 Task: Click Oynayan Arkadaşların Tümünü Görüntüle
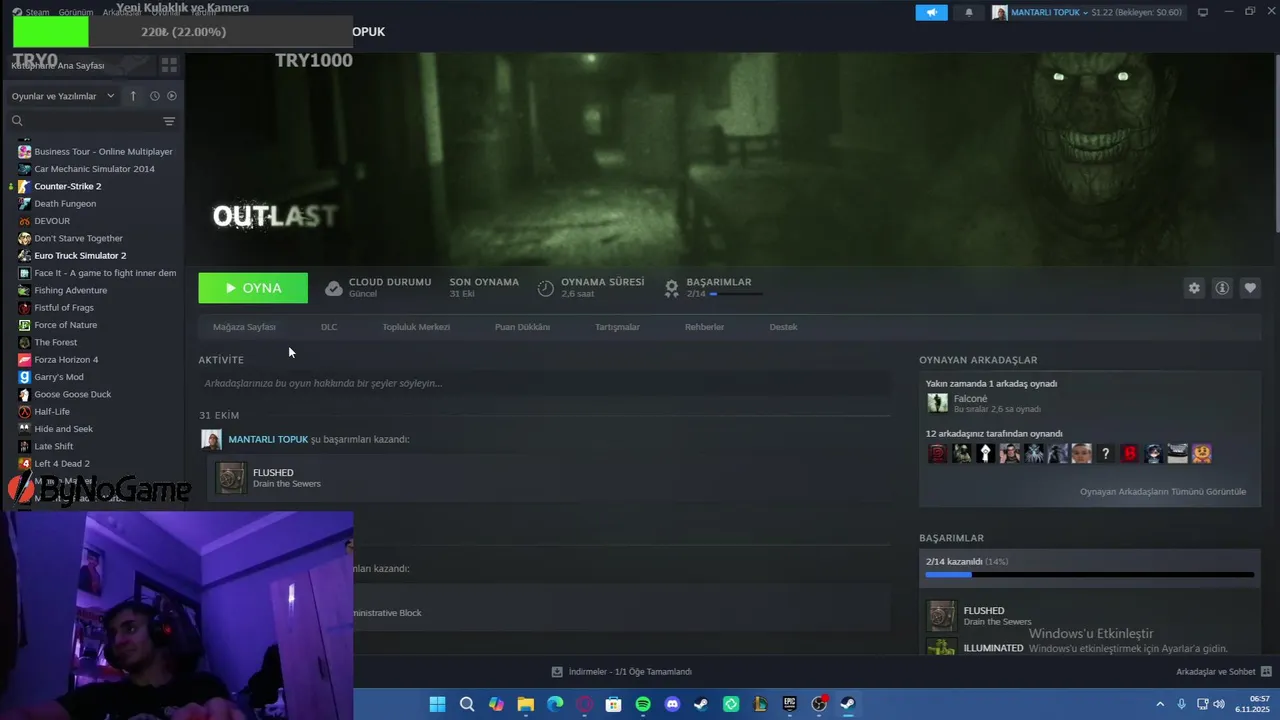pyautogui.click(x=1163, y=492)
